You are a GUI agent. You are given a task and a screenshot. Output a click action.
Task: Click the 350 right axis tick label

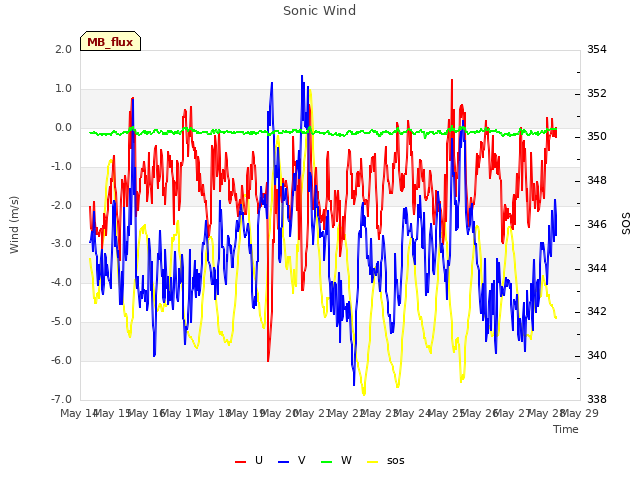597,137
